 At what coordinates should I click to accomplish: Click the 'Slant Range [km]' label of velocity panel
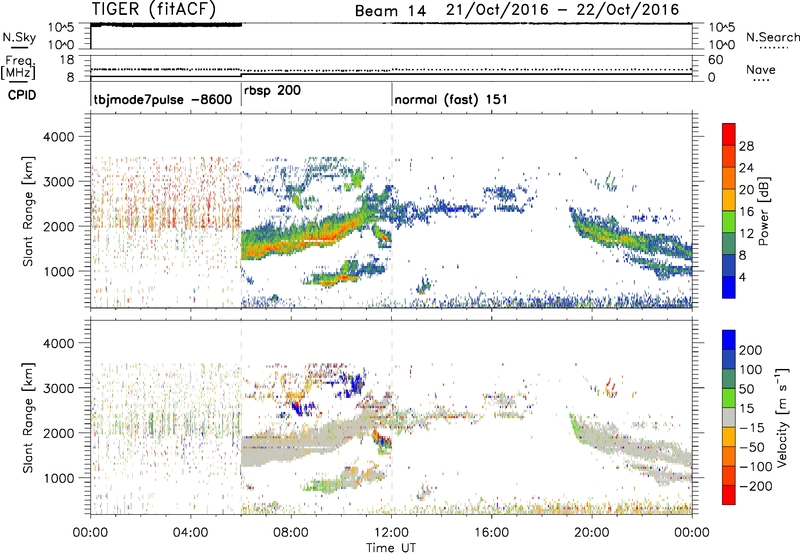28,418
